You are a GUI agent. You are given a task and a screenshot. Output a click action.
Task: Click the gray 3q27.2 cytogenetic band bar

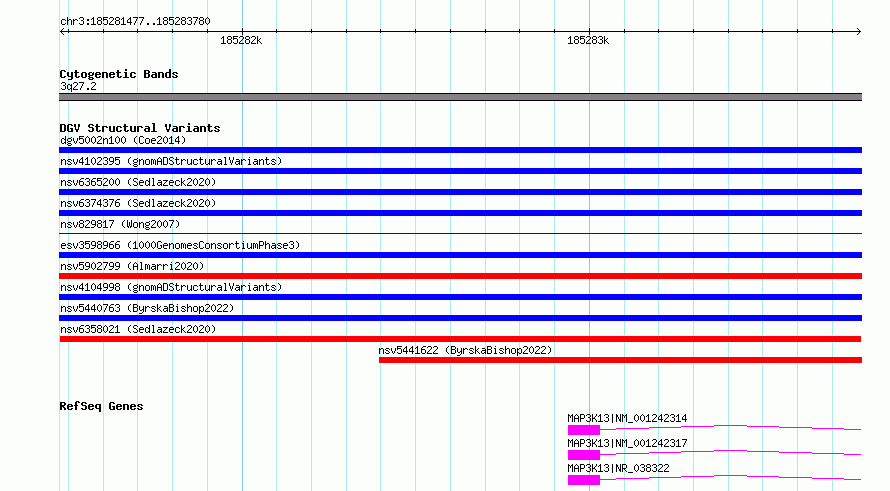click(460, 97)
